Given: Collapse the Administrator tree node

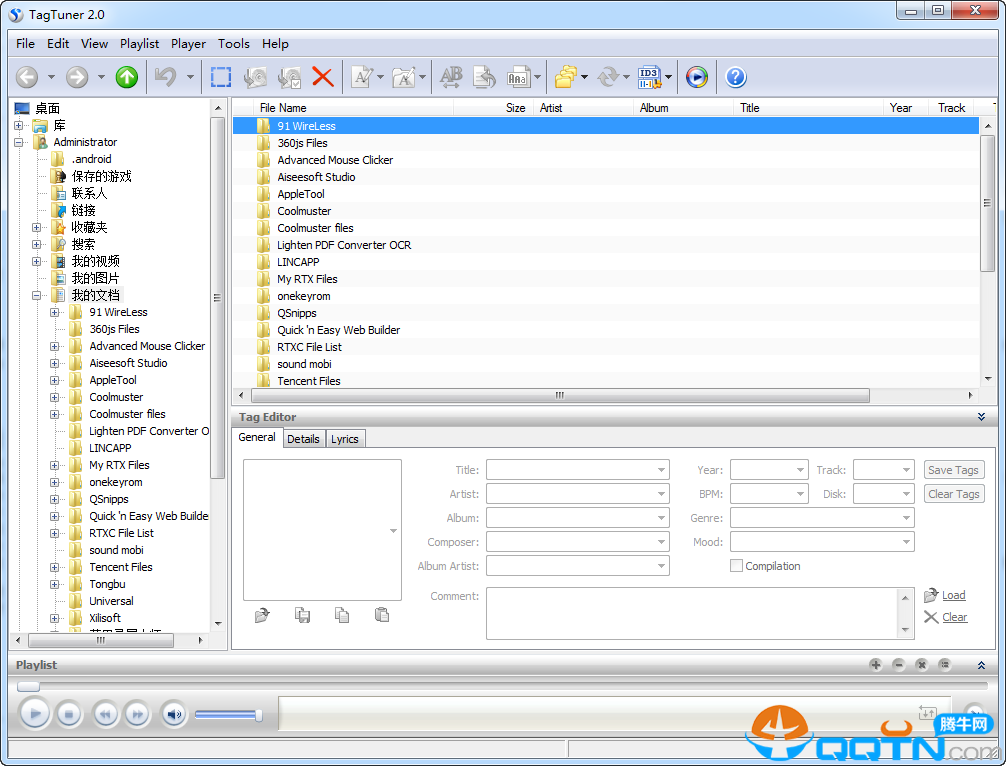Looking at the screenshot, I should (20, 142).
